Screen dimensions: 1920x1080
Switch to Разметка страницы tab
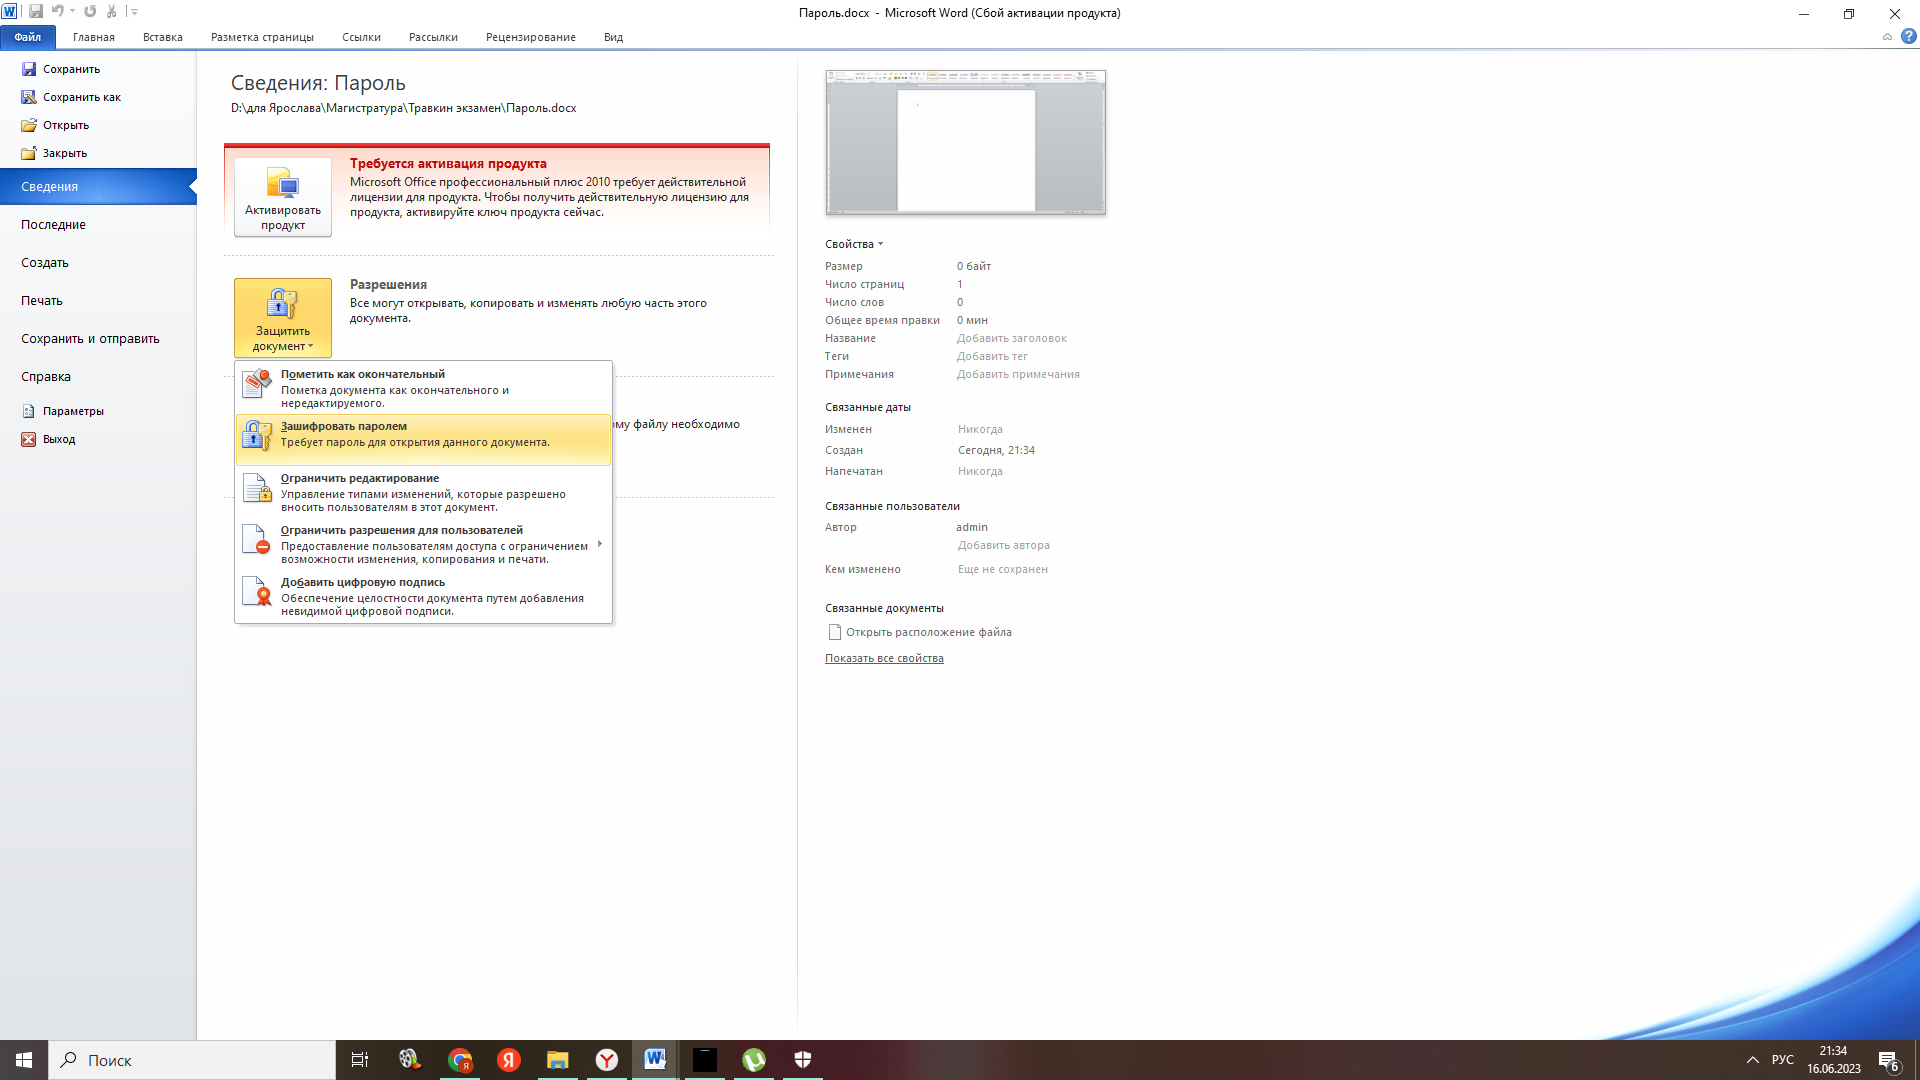click(262, 37)
